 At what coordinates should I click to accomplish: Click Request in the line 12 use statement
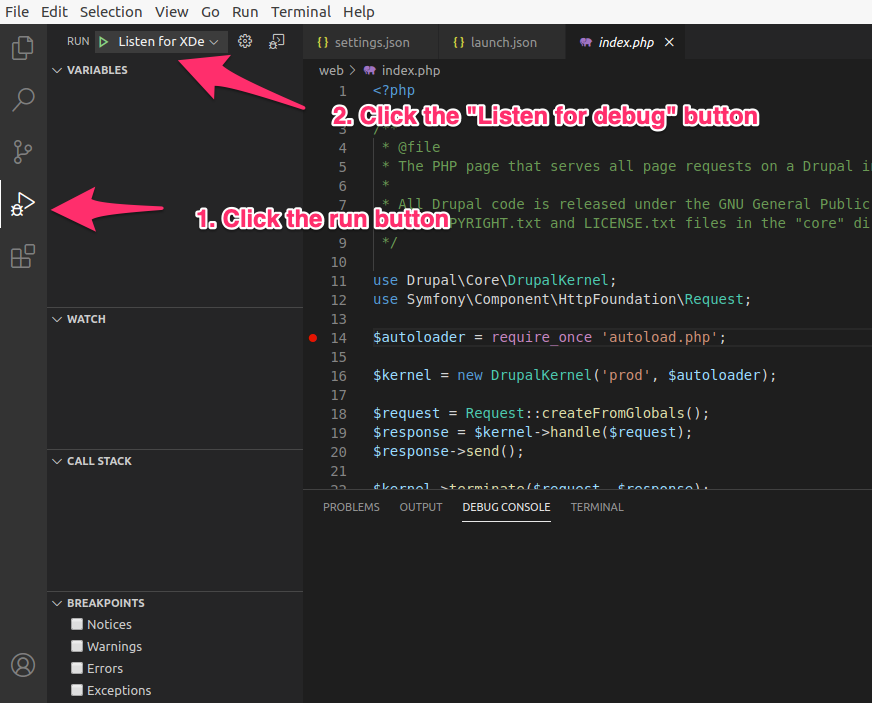click(714, 299)
